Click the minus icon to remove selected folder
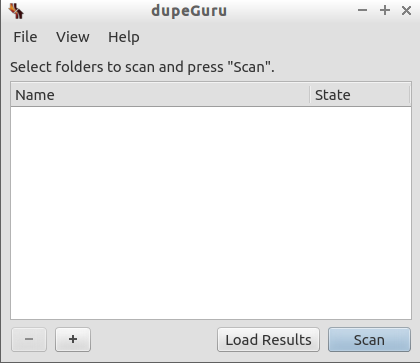Screen dimensions: 420x363 [x=29, y=339]
